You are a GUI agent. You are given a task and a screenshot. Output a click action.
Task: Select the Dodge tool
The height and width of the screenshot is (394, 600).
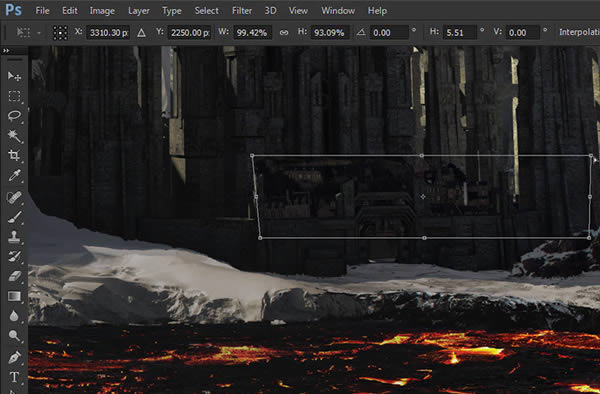pos(15,335)
